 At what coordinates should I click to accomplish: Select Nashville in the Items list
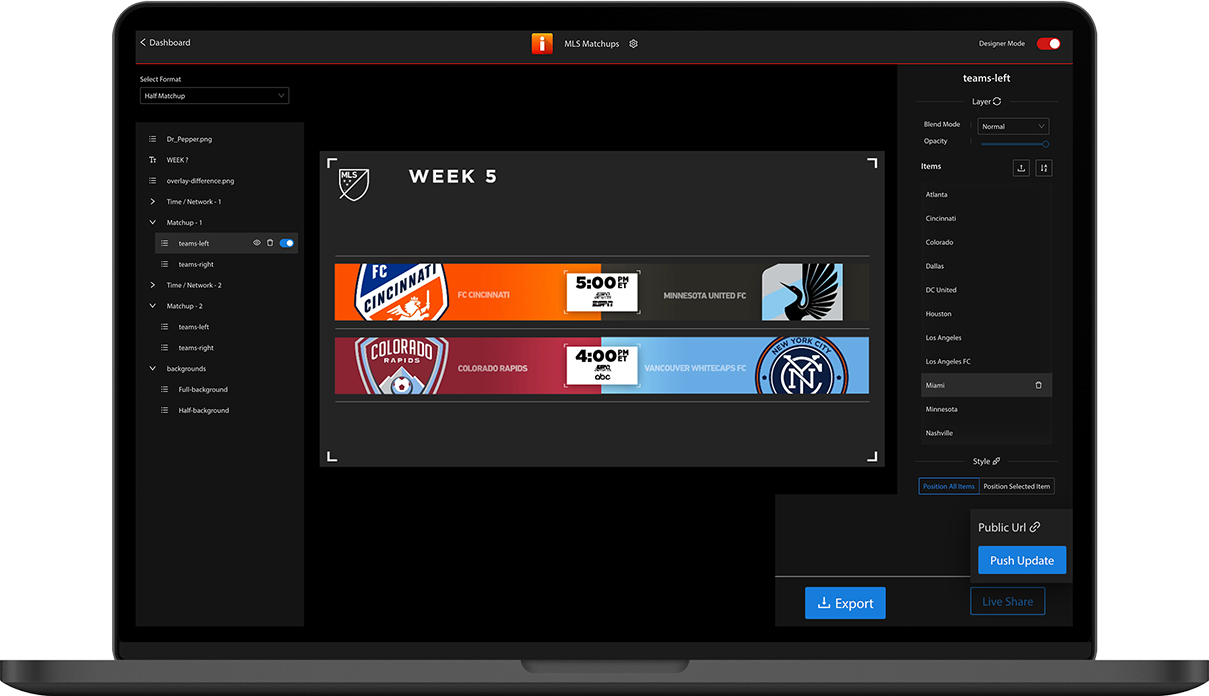click(986, 433)
